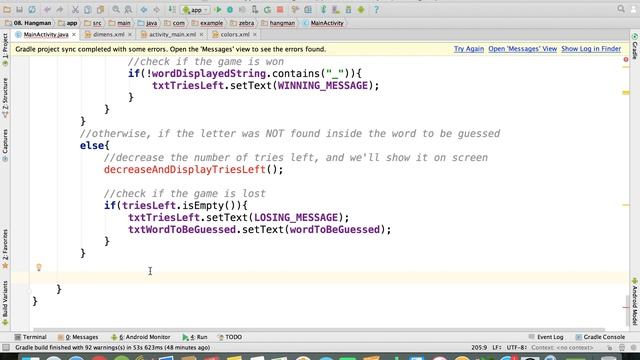Open the Gradle Console panel
Image resolution: width=640 pixels, height=360 pixels.
tap(600, 337)
